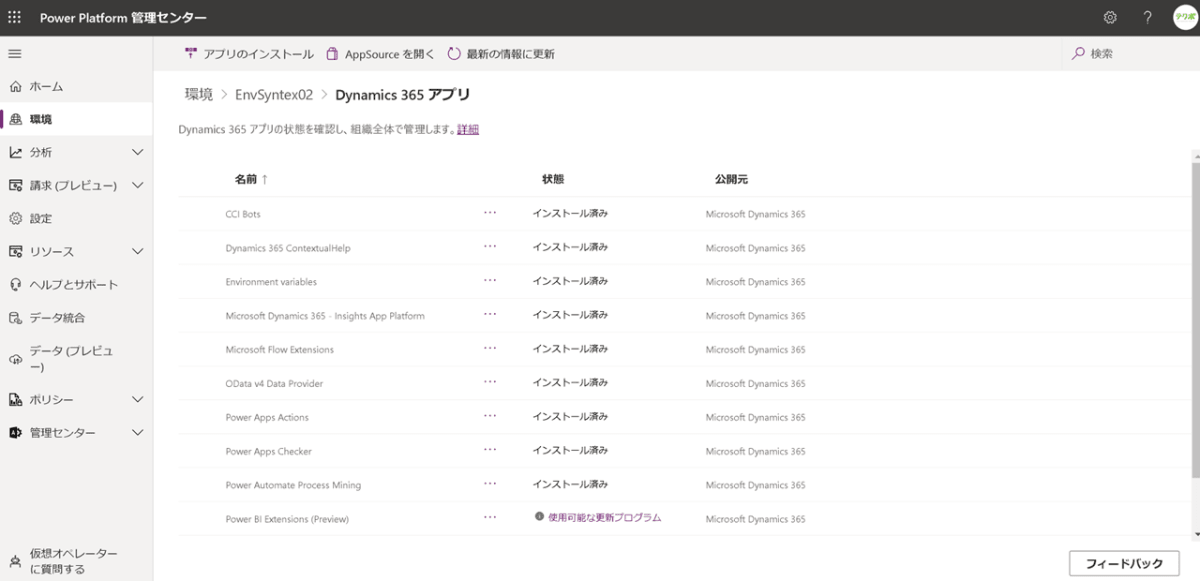Expand the 管理センター chevron
Image resolution: width=1200 pixels, height=581 pixels.
[x=138, y=432]
